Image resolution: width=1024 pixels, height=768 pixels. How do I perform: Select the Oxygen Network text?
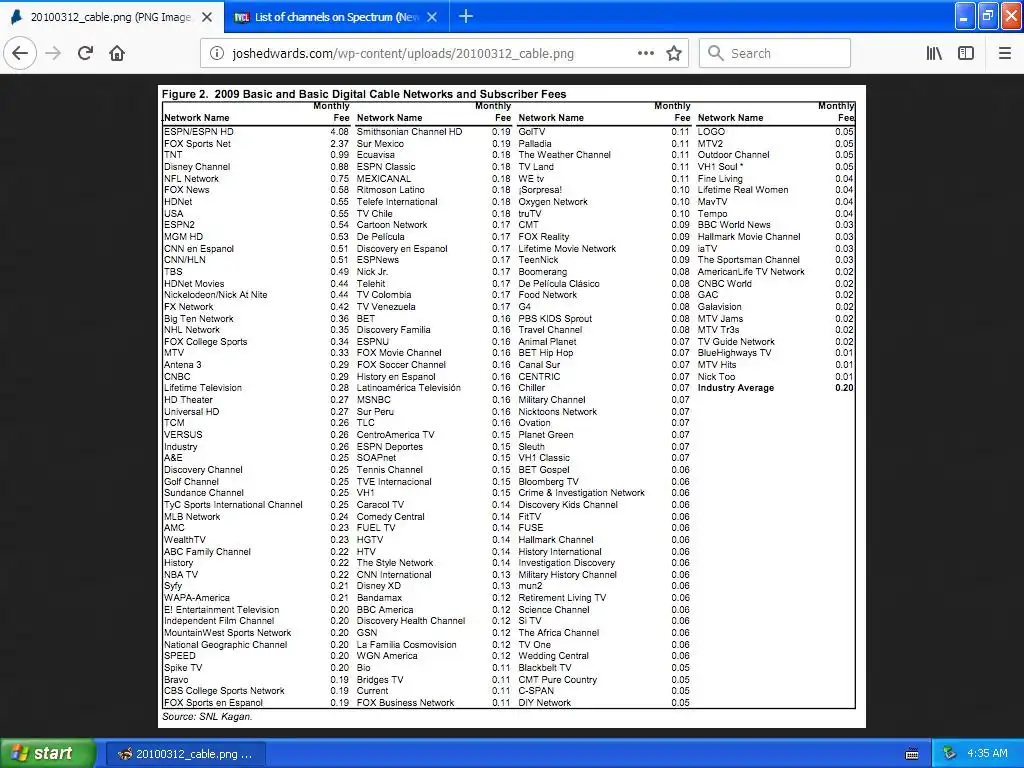[552, 202]
